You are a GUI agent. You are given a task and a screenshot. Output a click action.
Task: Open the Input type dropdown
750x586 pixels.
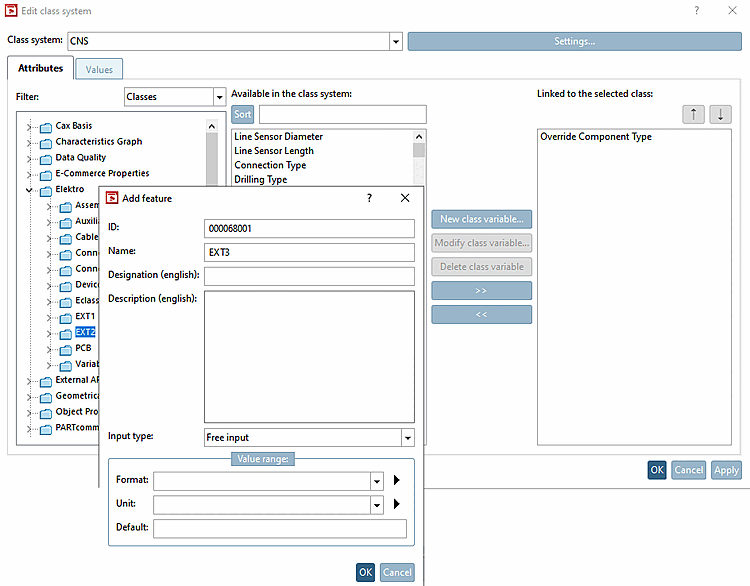pos(408,438)
